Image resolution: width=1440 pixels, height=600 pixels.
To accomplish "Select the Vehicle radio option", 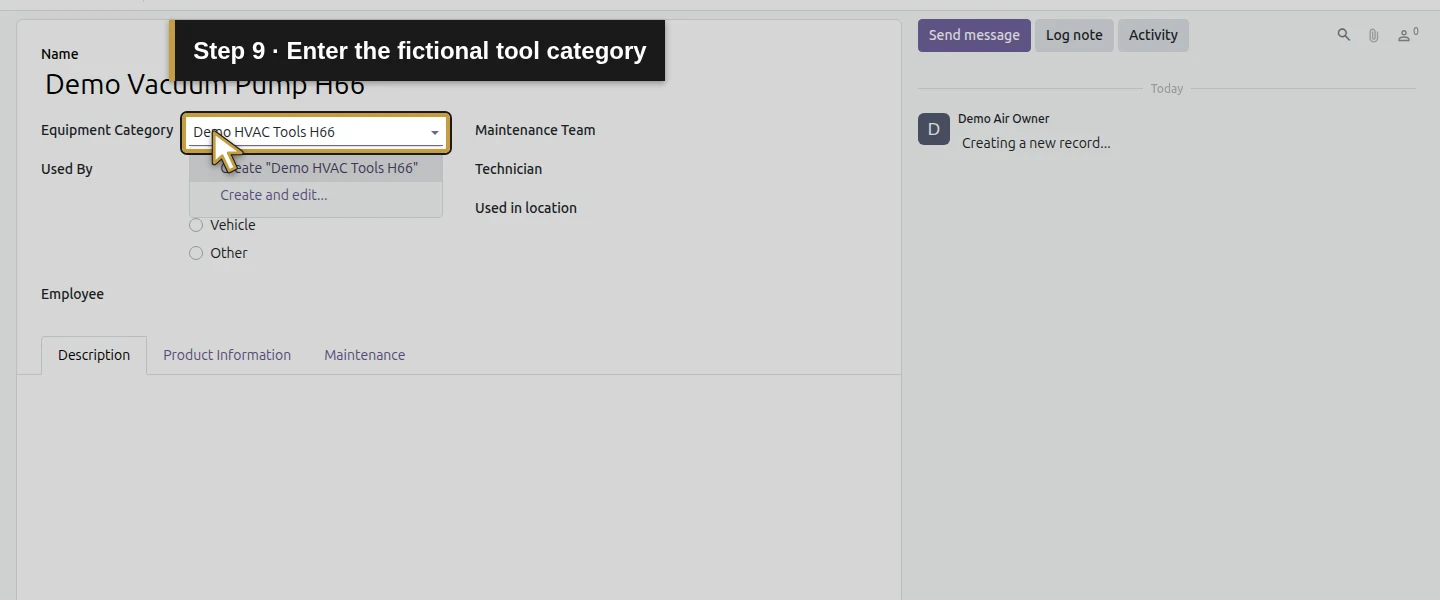I will [196, 225].
